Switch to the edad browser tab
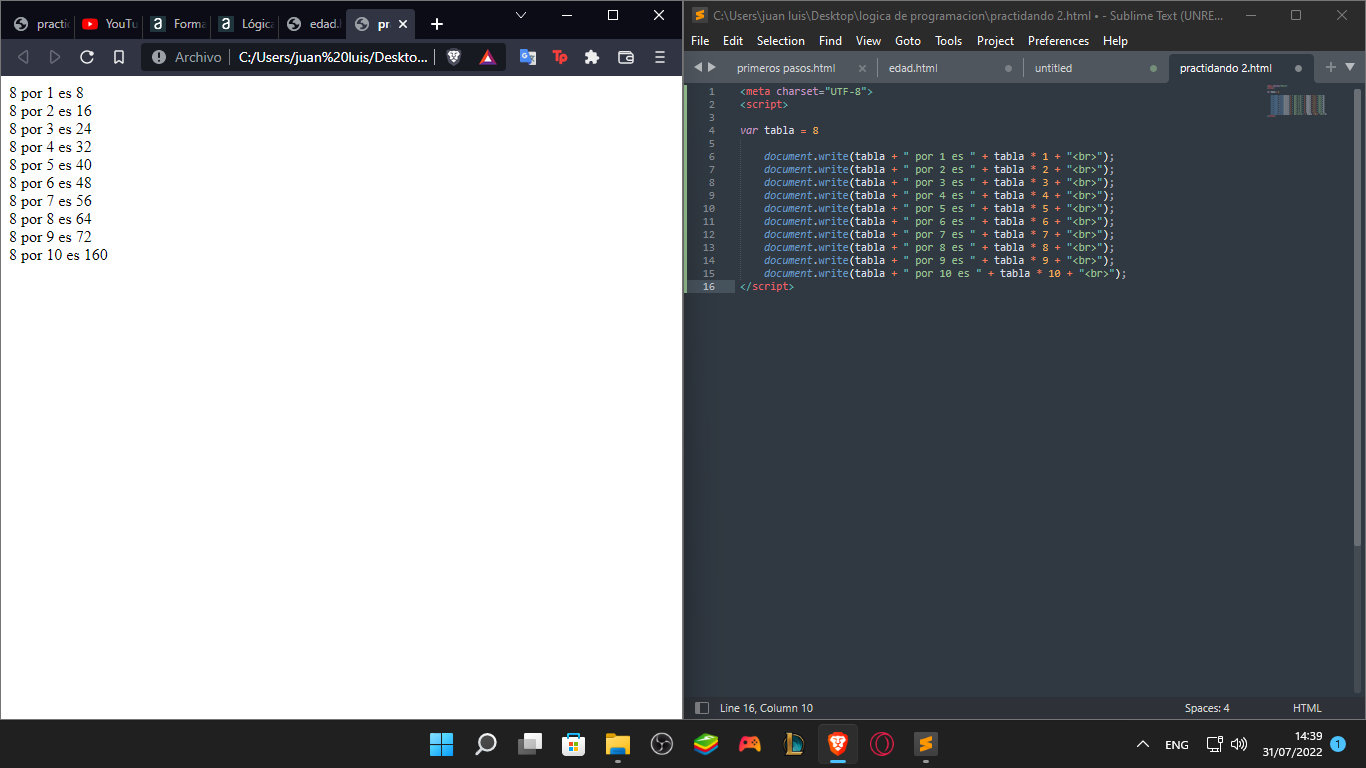The width and height of the screenshot is (1366, 768). 313,24
